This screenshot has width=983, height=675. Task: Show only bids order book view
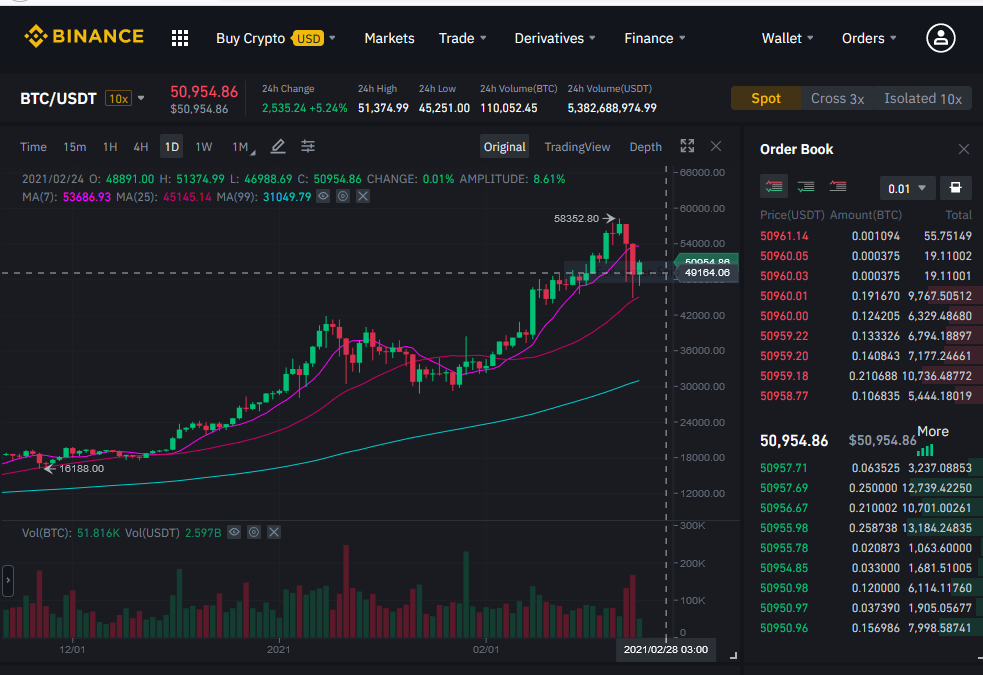pyautogui.click(x=806, y=187)
